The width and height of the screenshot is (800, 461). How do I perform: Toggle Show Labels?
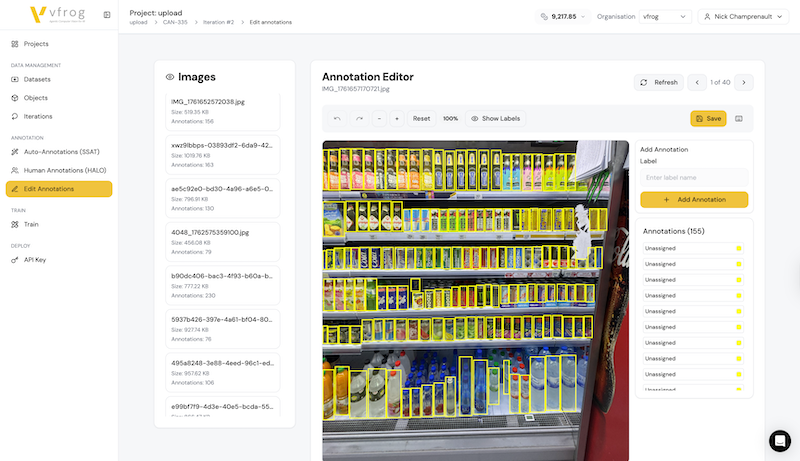(495, 118)
